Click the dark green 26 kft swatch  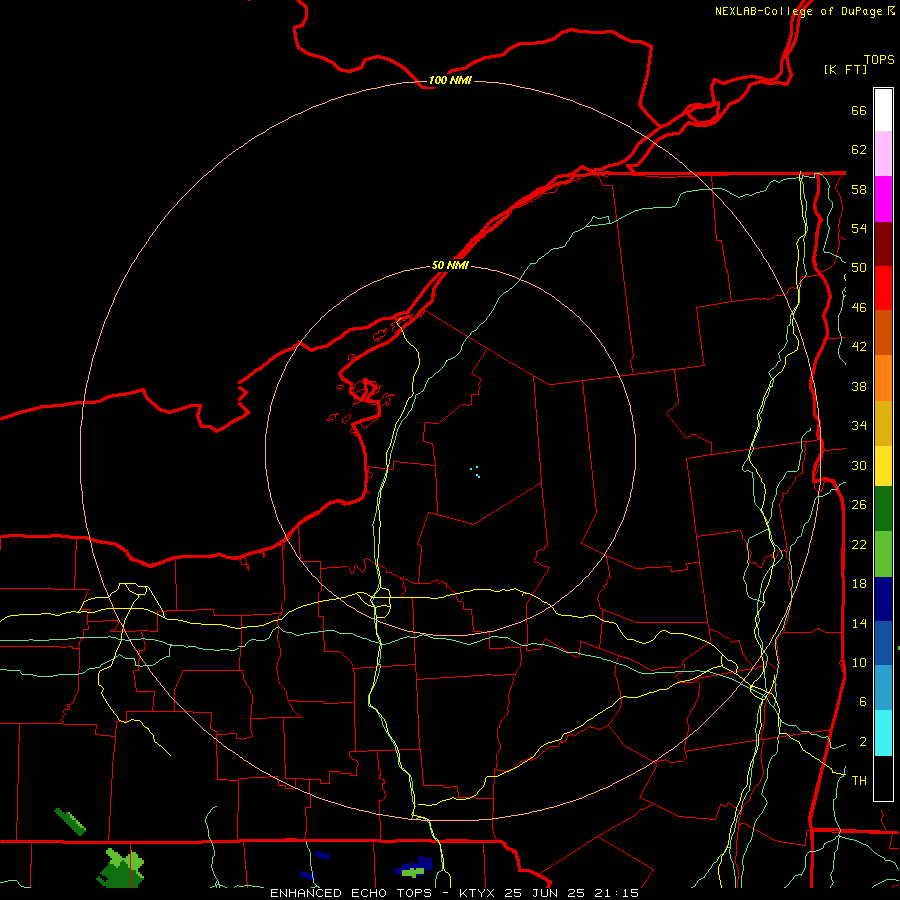tap(883, 509)
